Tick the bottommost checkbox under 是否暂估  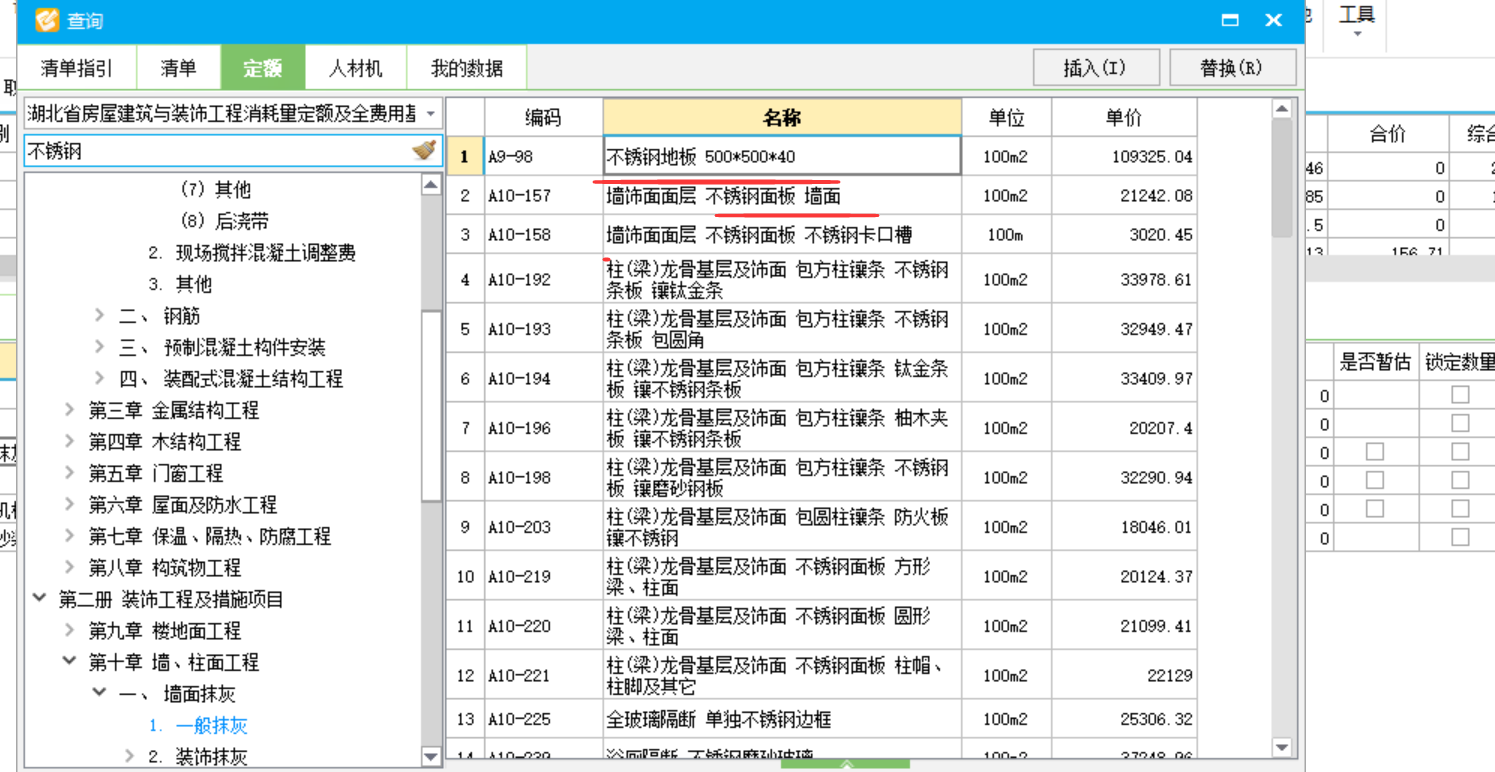click(x=1375, y=509)
